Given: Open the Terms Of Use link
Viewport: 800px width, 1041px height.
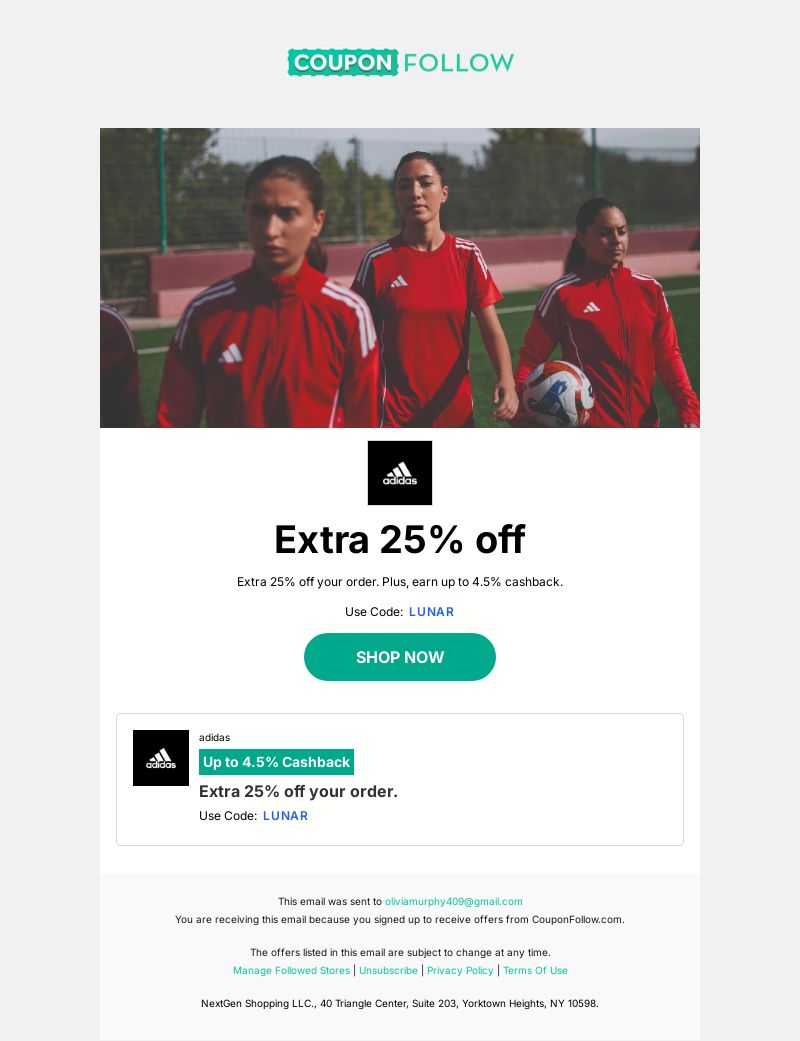Looking at the screenshot, I should tap(535, 970).
